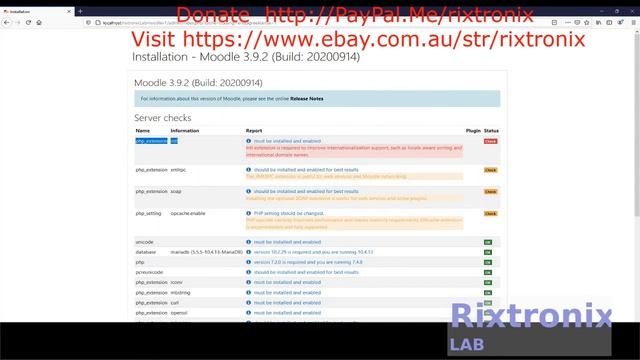Open unicode 'must be installed and enabled' link
The width and height of the screenshot is (640, 360).
[287, 242]
